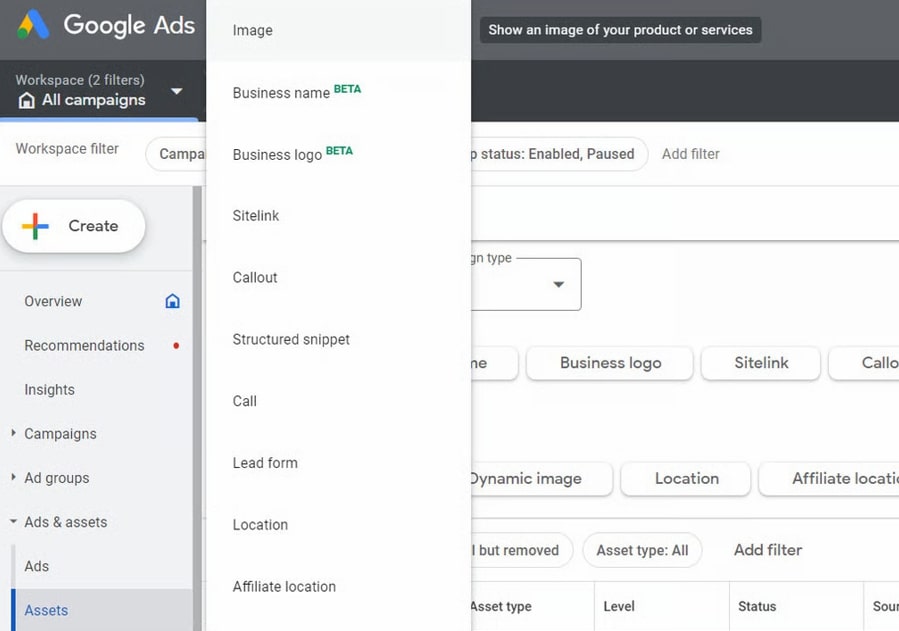Click the status Enabled, Paused filter chip

559,154
